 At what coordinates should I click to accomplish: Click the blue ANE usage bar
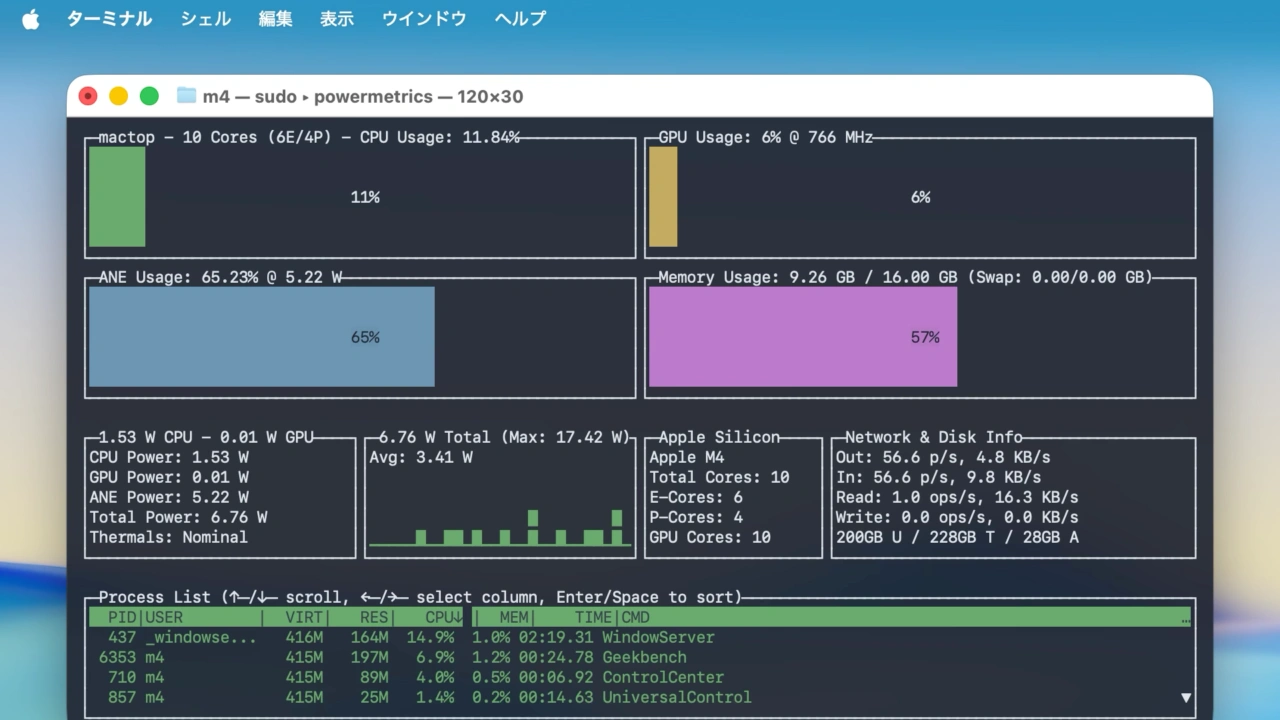(260, 337)
